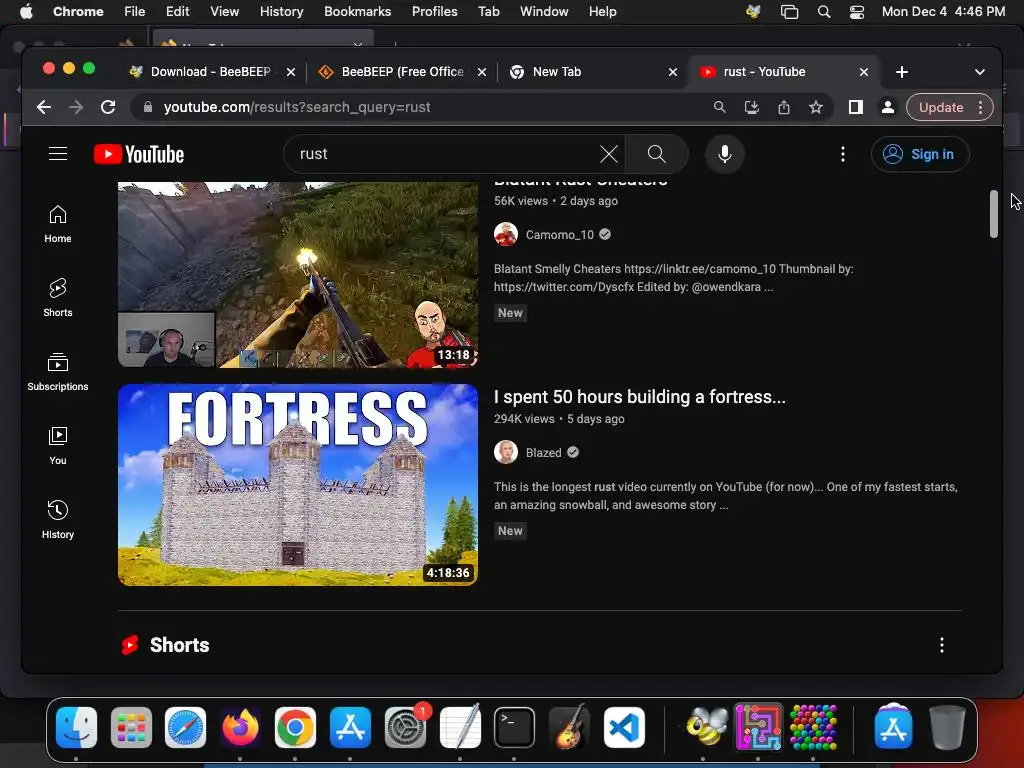Open 'I spent 50 hours building a fortress' title
This screenshot has width=1024, height=768.
(639, 397)
